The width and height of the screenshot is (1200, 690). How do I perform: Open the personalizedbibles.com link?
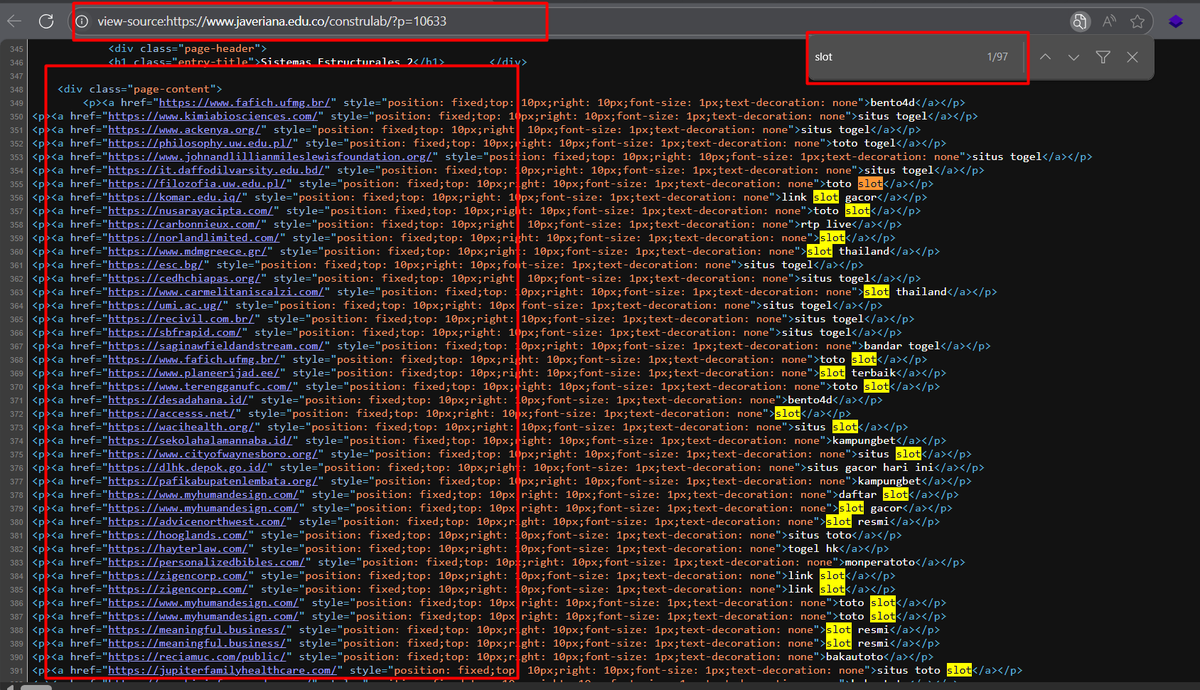(x=208, y=562)
